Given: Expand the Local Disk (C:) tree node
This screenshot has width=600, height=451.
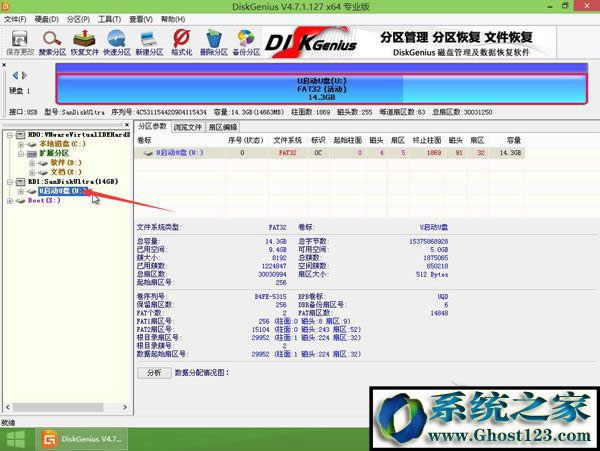Looking at the screenshot, I should click(20, 144).
